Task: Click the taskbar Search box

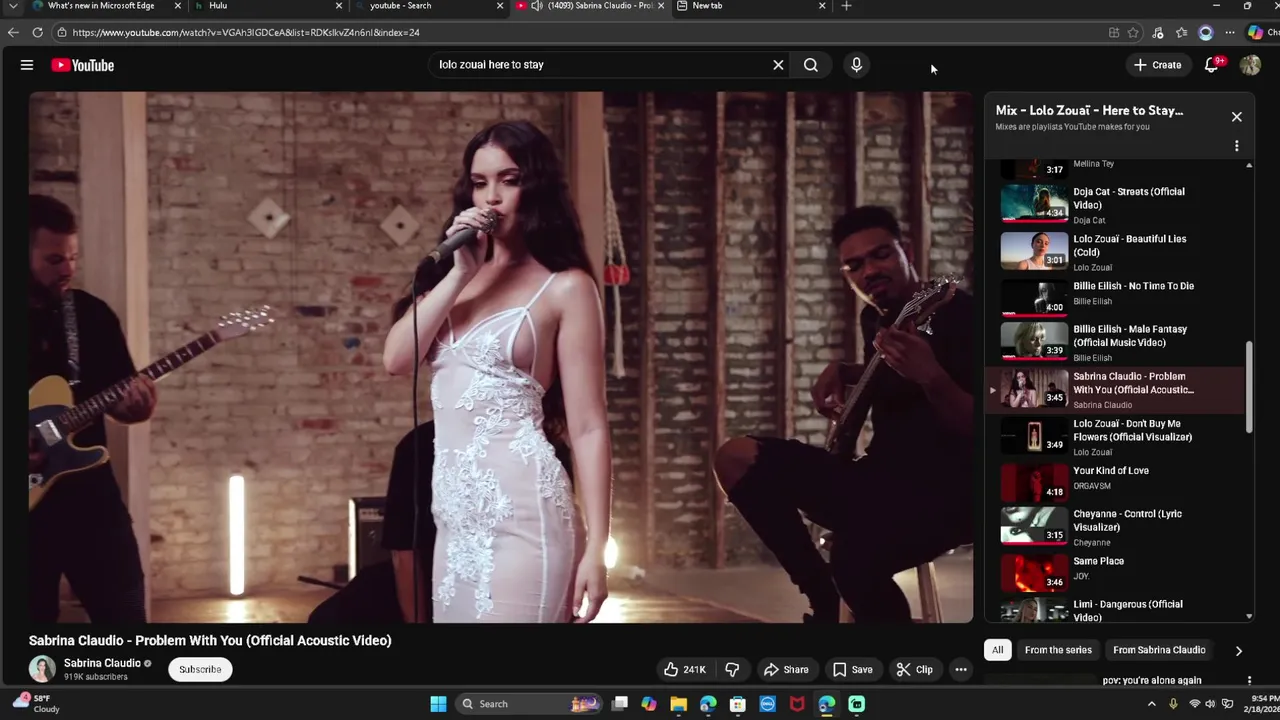Action: pos(530,704)
